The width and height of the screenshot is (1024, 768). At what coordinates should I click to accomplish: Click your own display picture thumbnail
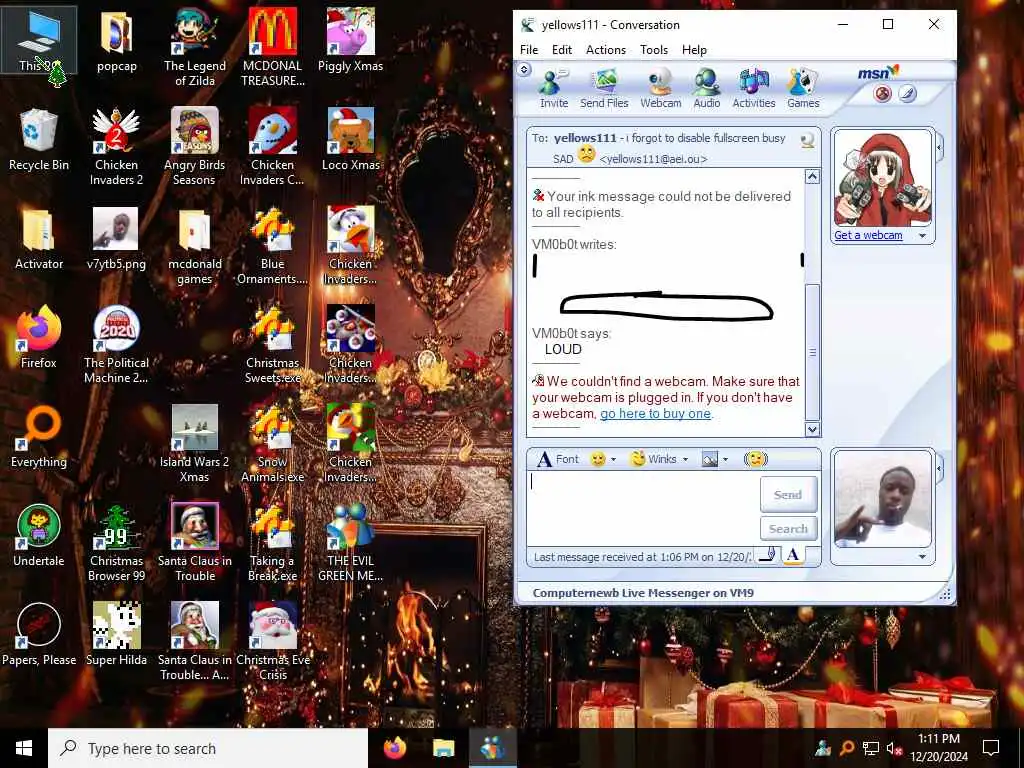[882, 498]
